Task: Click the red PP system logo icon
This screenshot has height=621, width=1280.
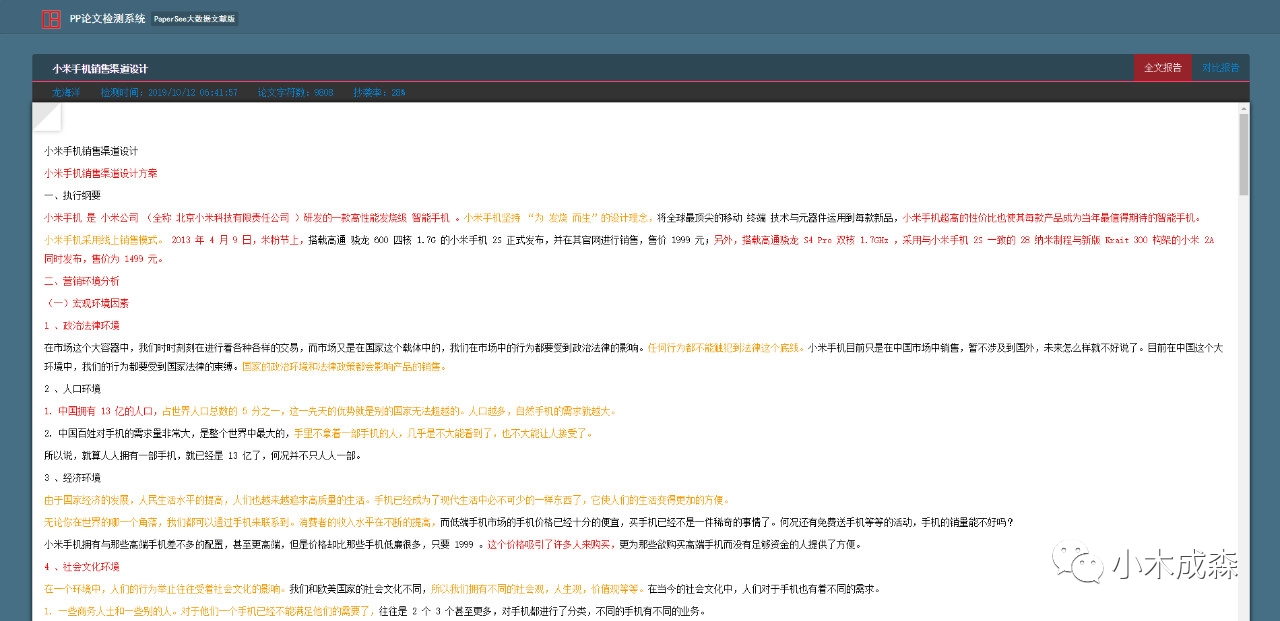Action: 50,19
